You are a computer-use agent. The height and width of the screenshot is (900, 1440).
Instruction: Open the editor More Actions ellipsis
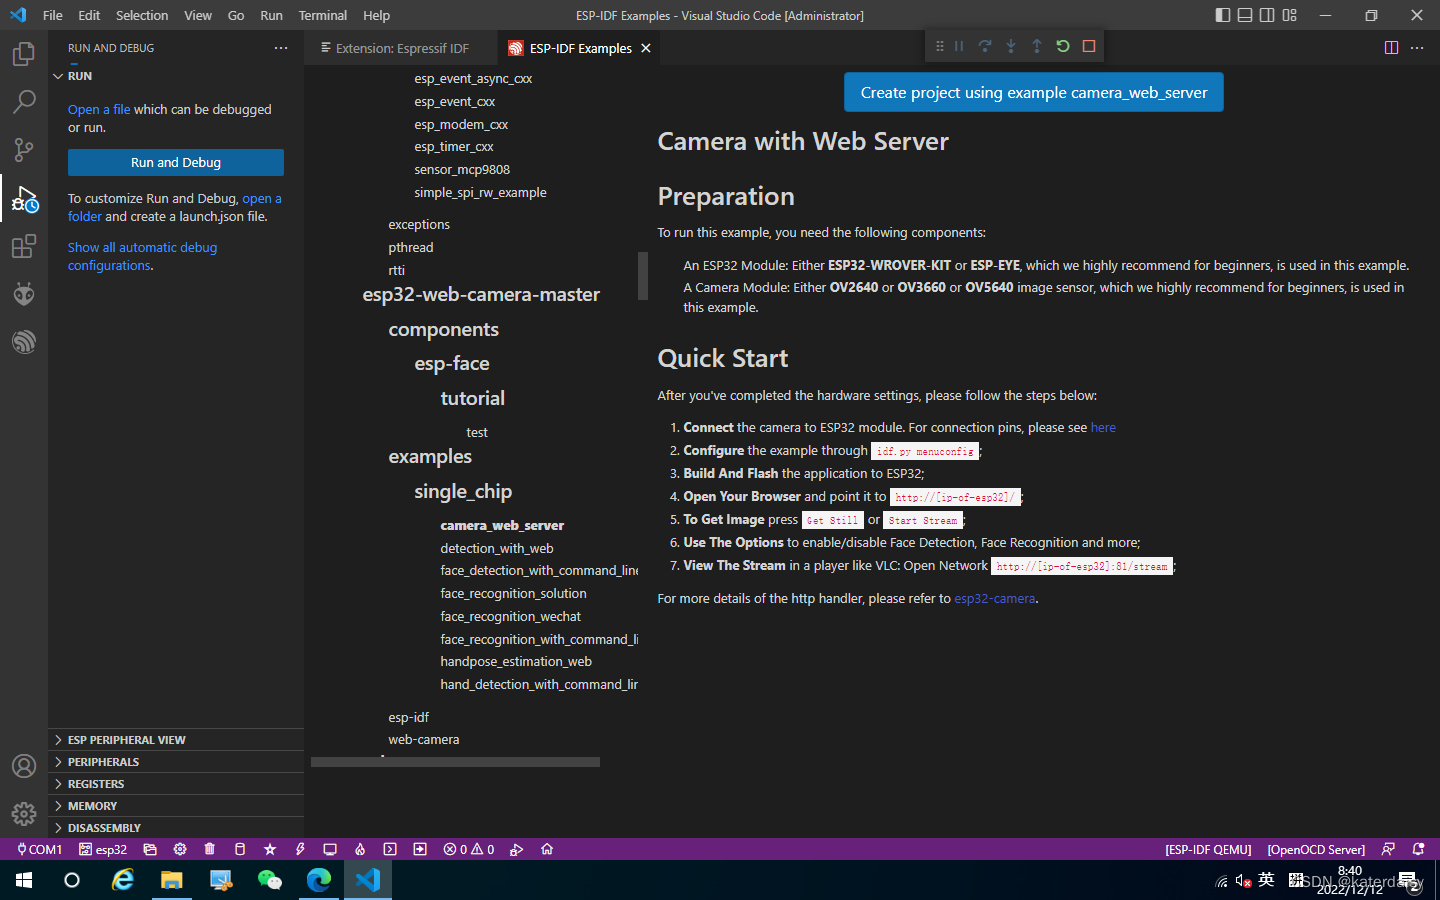coord(1417,48)
